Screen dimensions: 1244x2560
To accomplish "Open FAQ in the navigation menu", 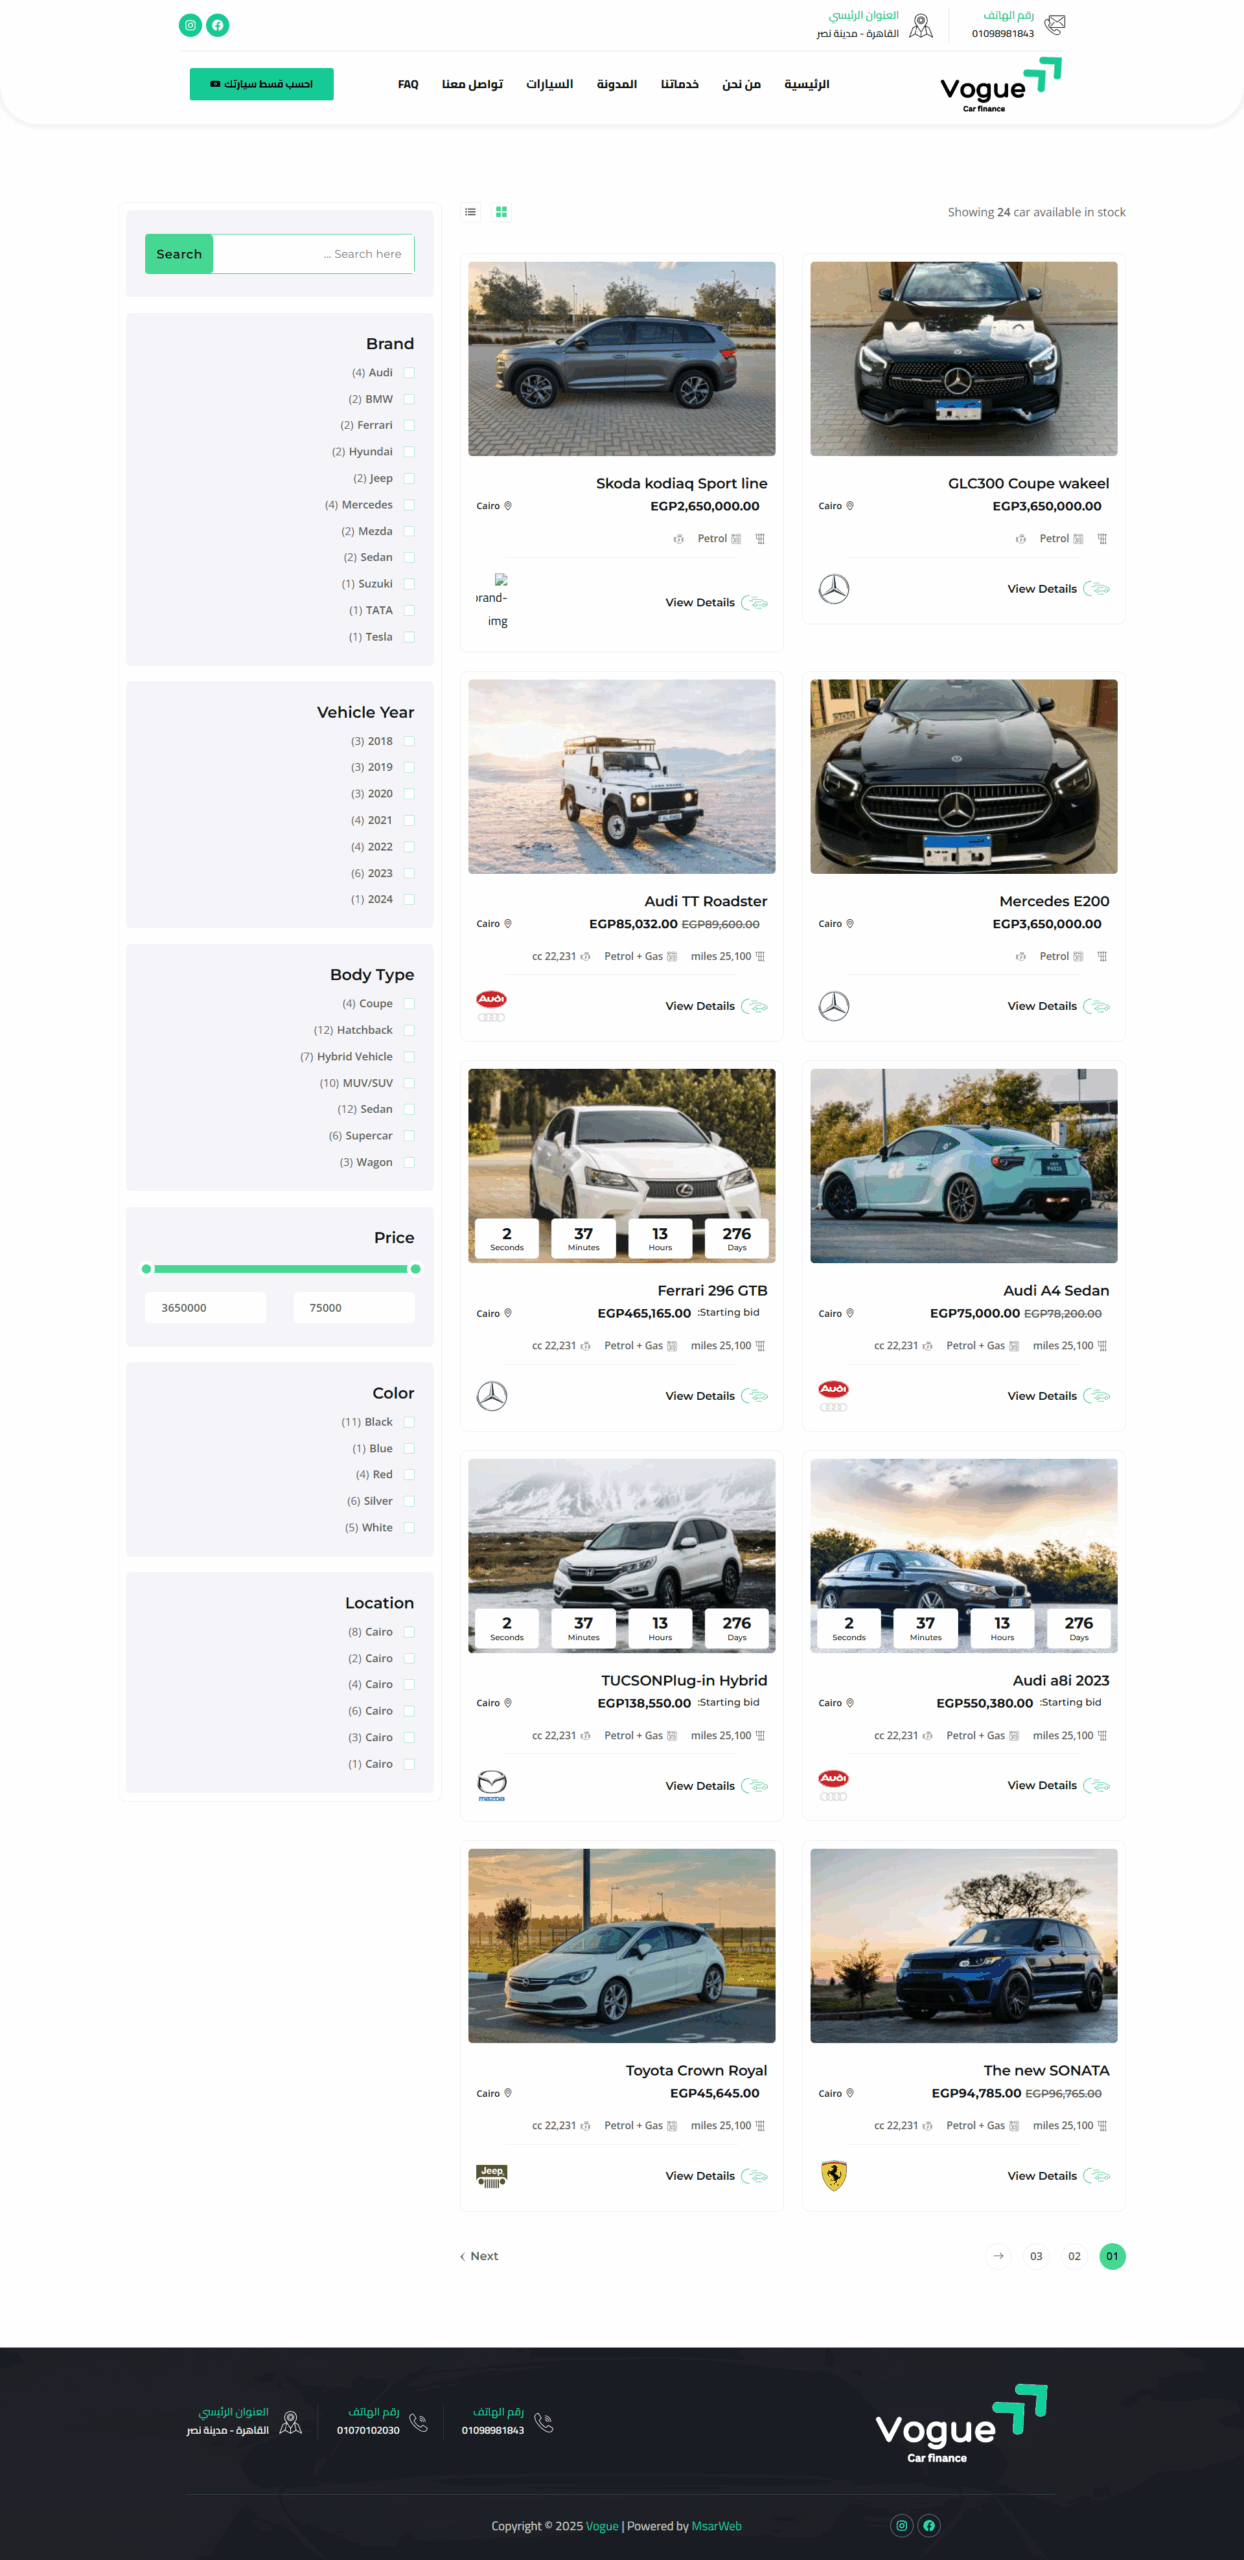I will pyautogui.click(x=408, y=84).
